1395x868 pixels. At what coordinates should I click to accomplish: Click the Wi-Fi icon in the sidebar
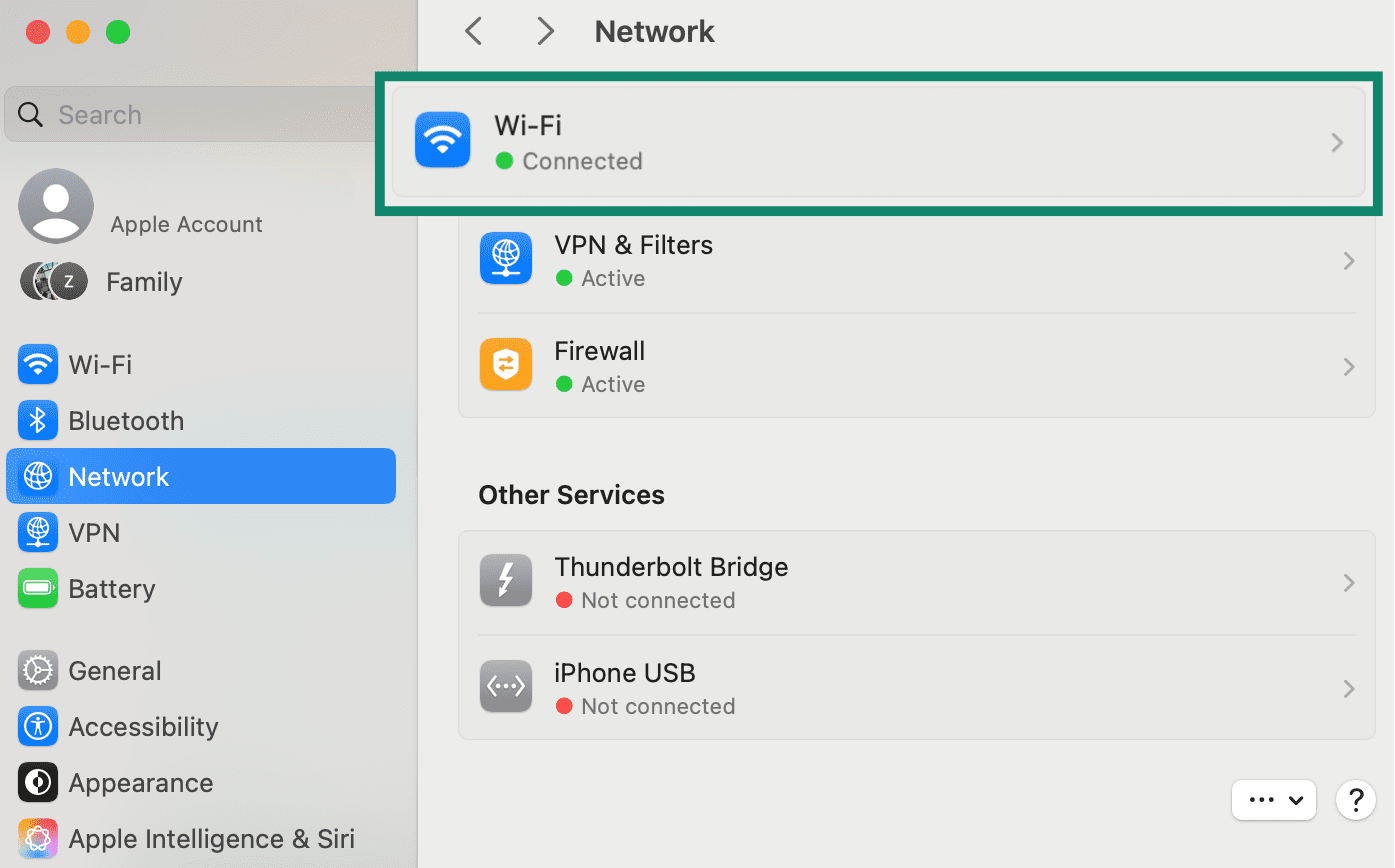(38, 365)
